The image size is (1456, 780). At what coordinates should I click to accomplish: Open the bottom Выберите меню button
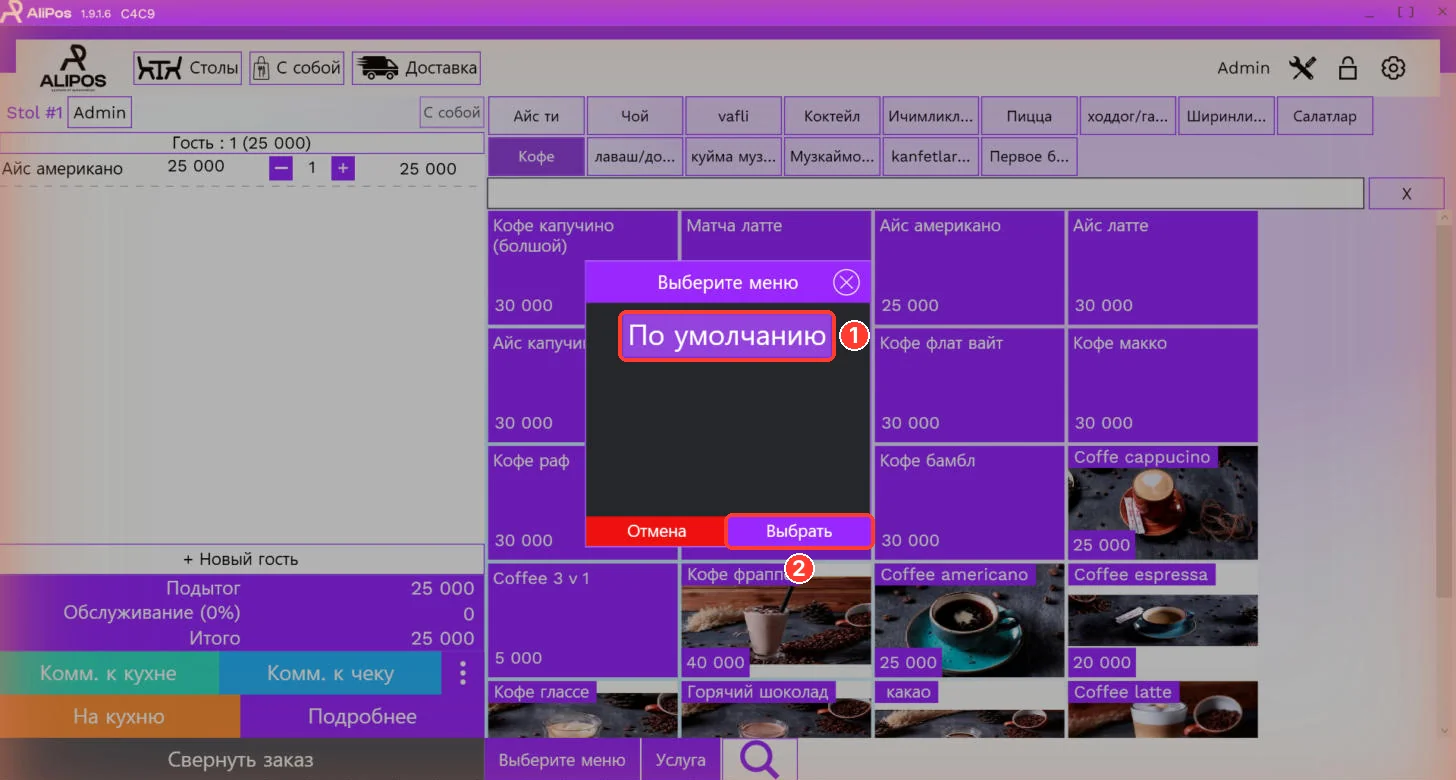562,760
